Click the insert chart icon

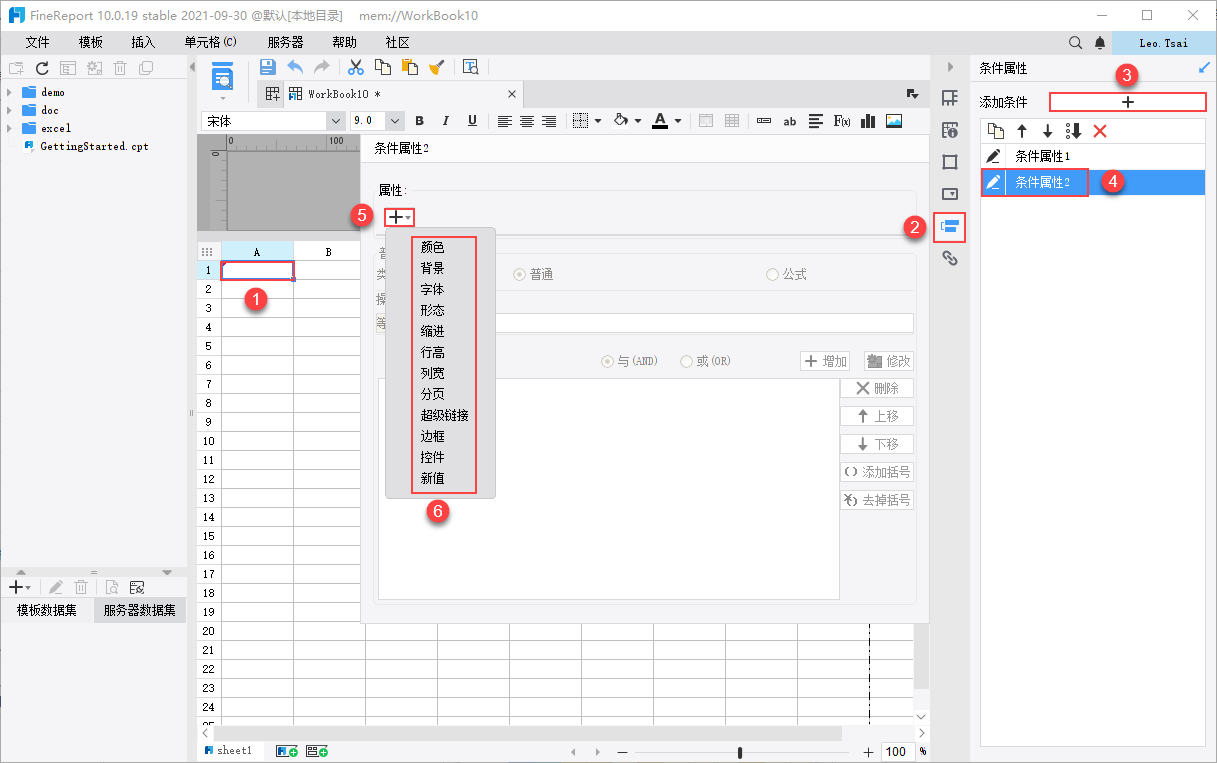pyautogui.click(x=868, y=121)
